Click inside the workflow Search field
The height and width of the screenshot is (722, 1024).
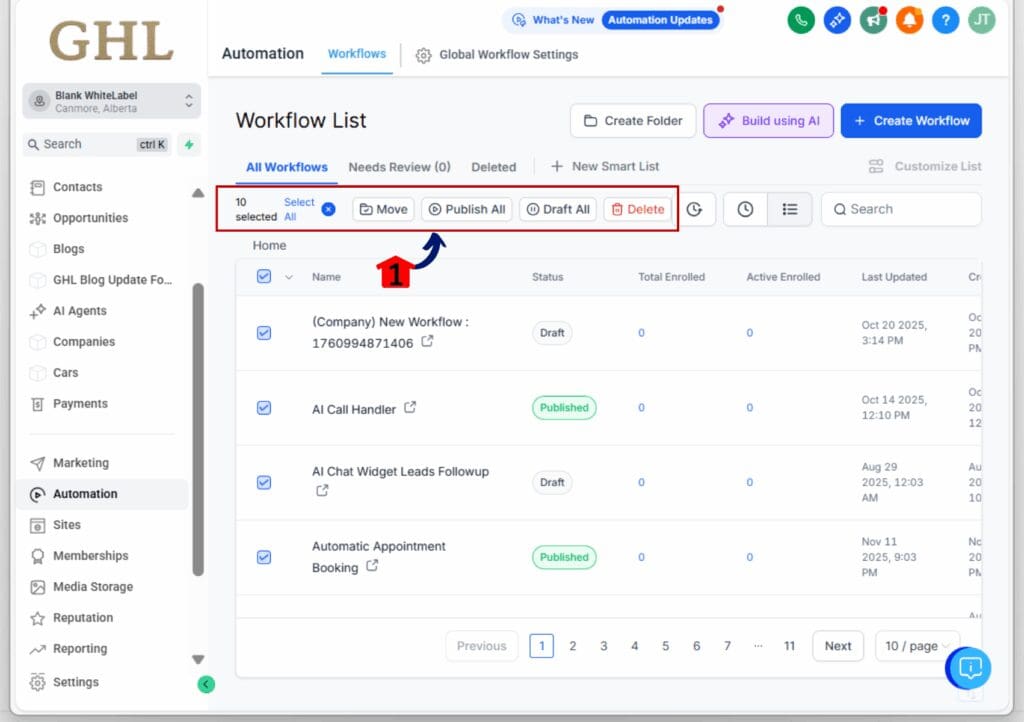(900, 209)
